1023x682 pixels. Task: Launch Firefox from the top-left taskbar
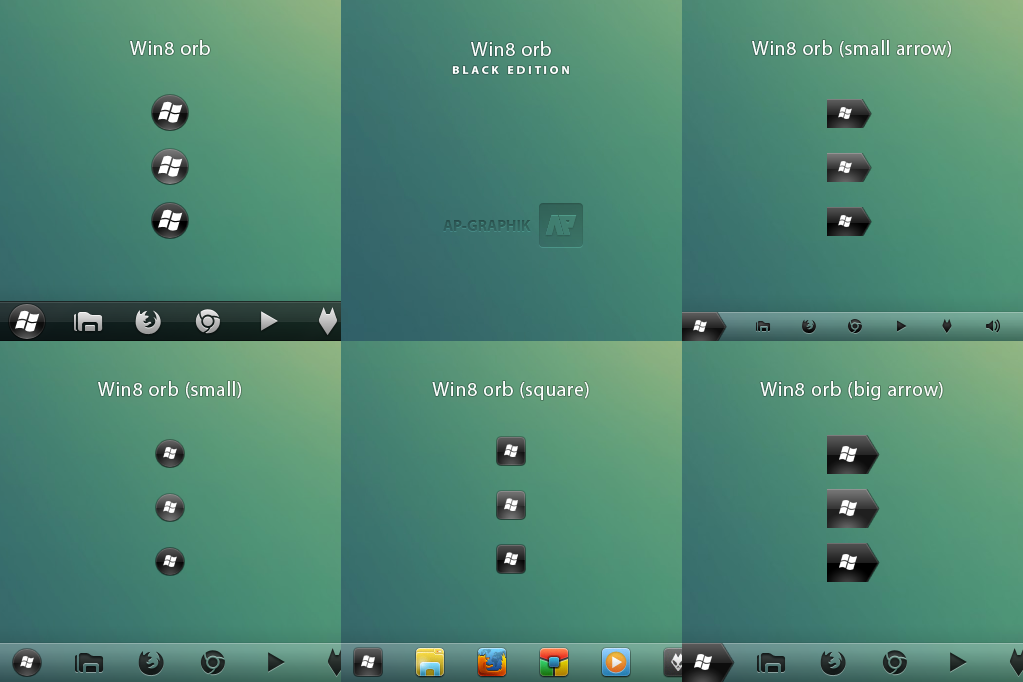(148, 321)
